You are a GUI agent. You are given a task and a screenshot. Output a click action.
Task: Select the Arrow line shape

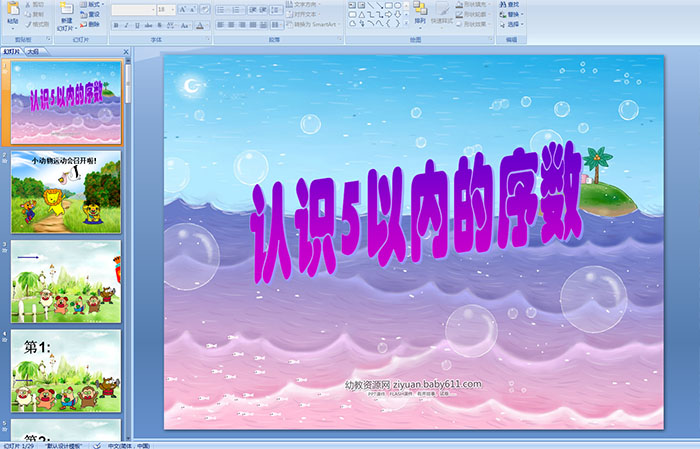pyautogui.click(x=380, y=6)
